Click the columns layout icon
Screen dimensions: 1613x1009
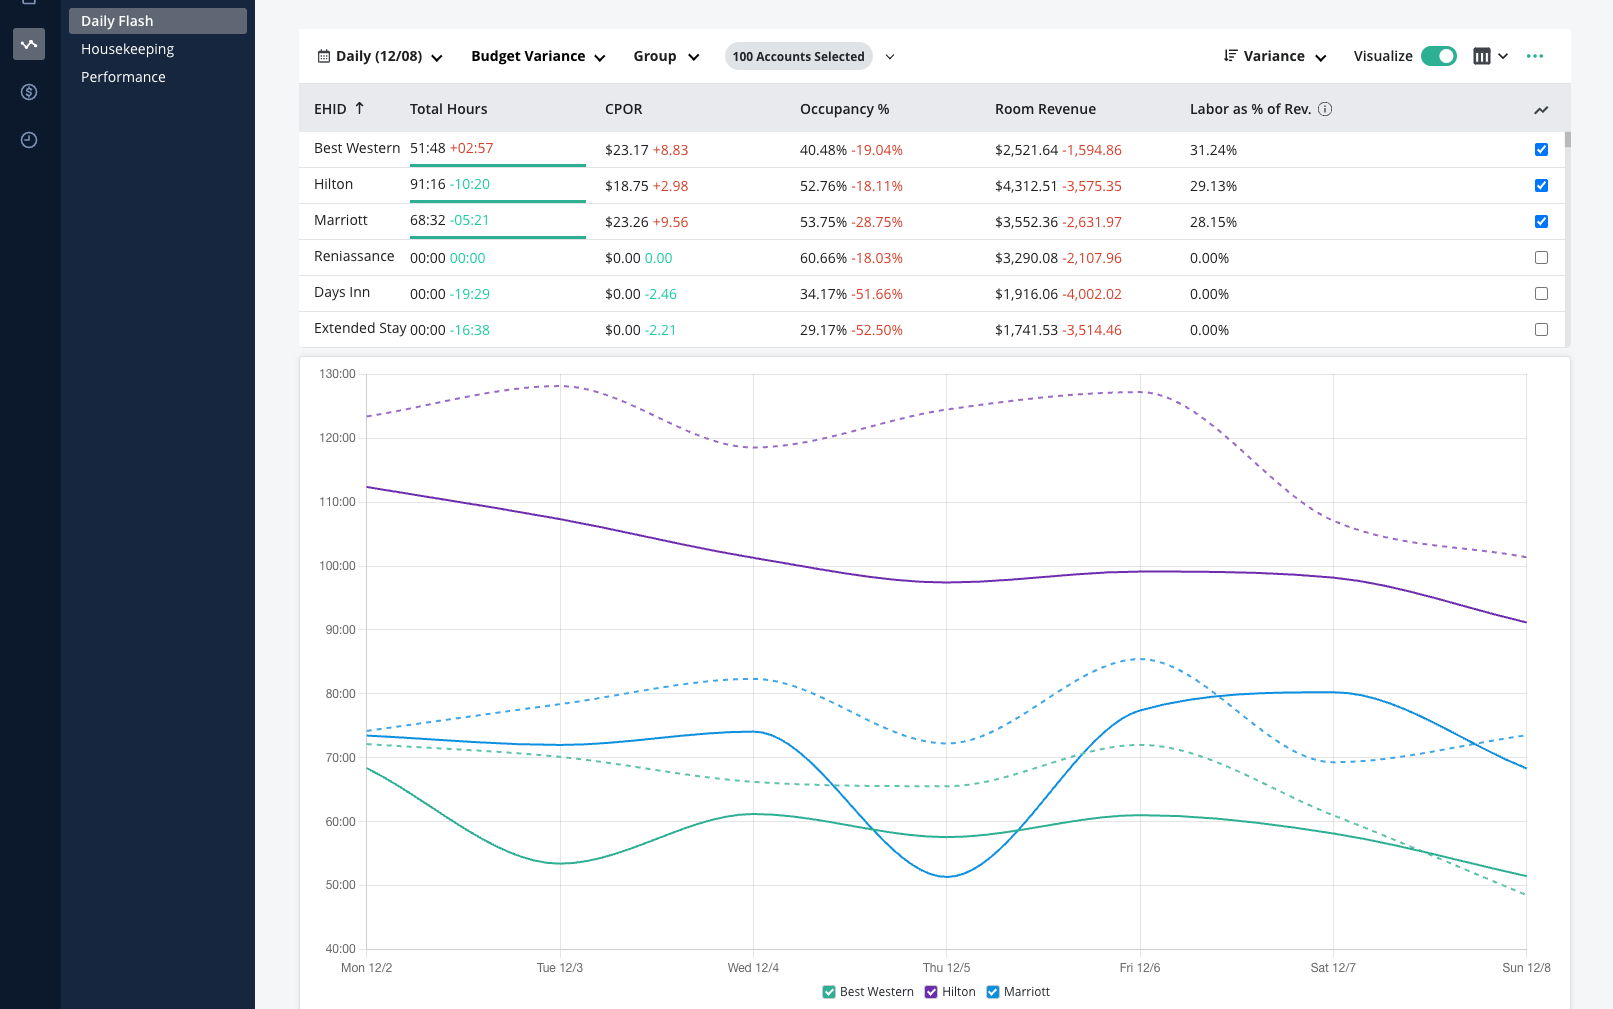tap(1482, 56)
